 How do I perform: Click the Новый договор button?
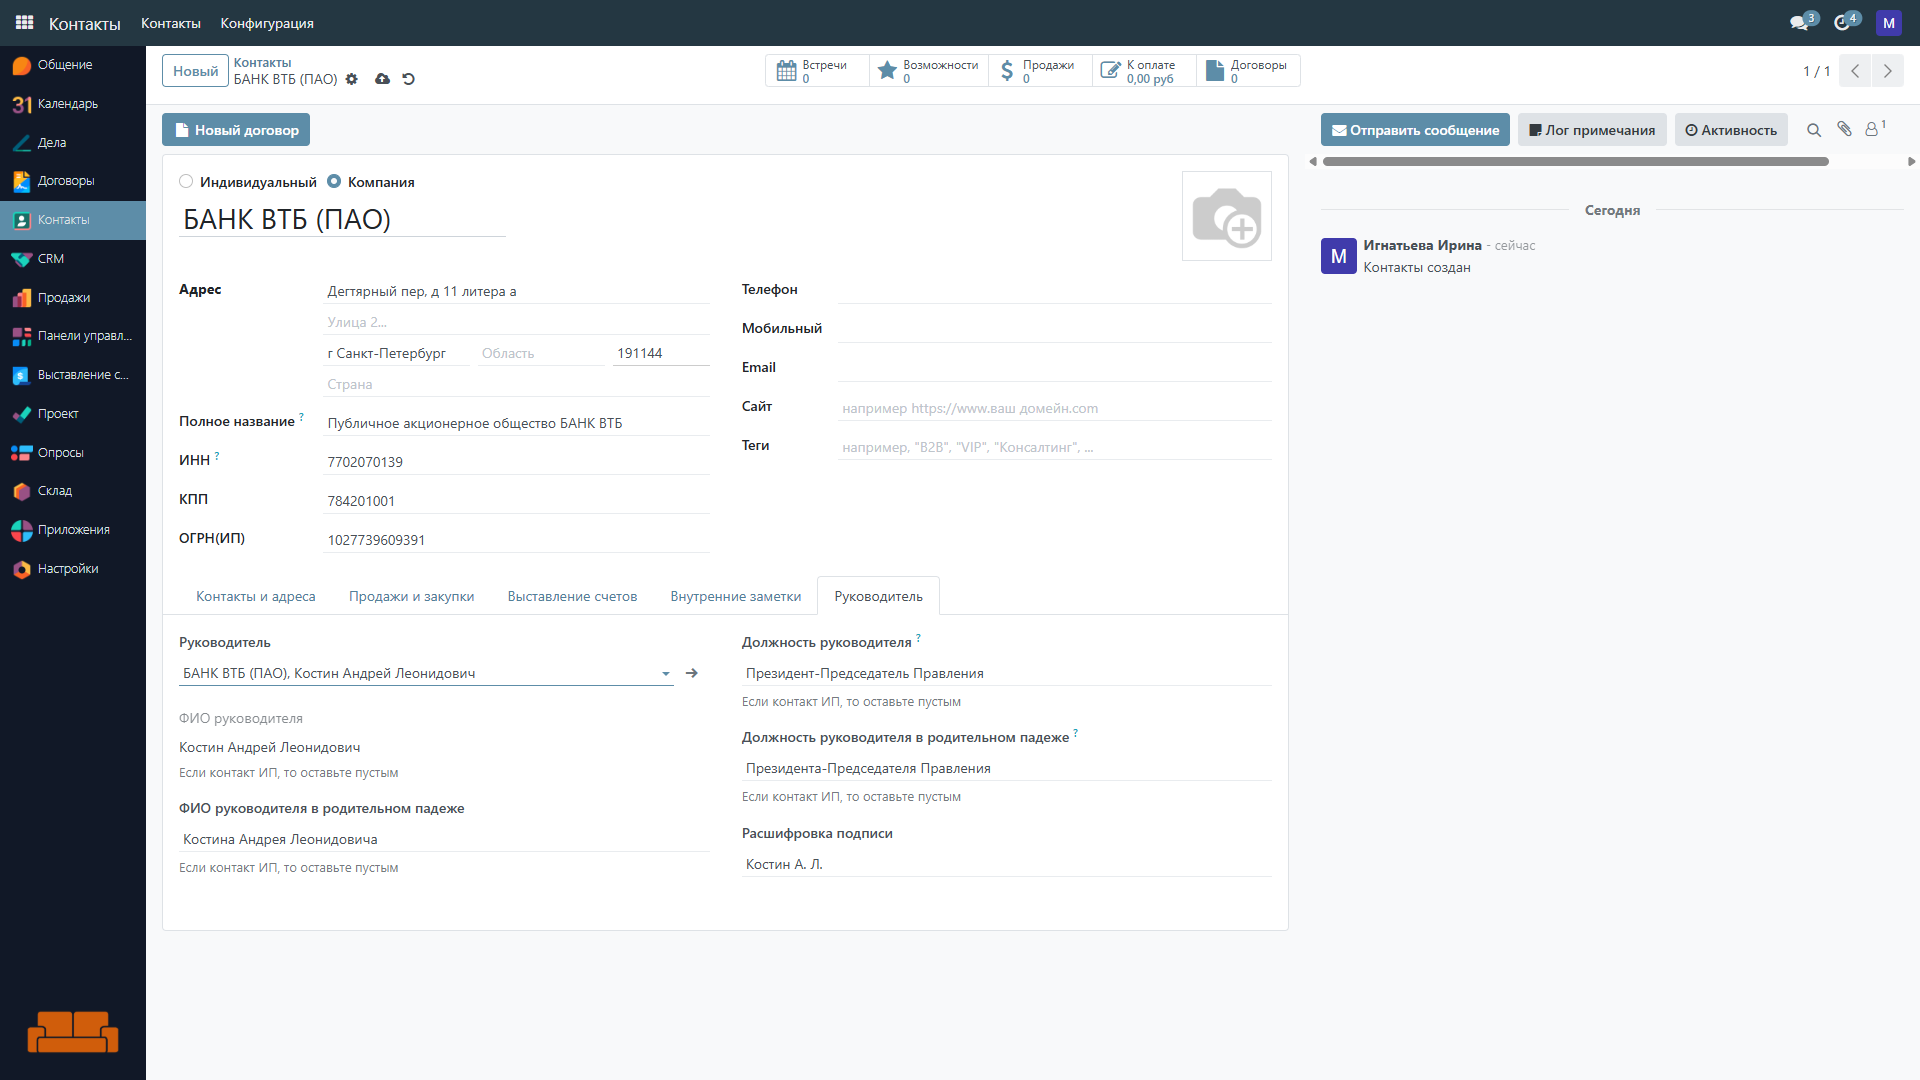point(236,130)
